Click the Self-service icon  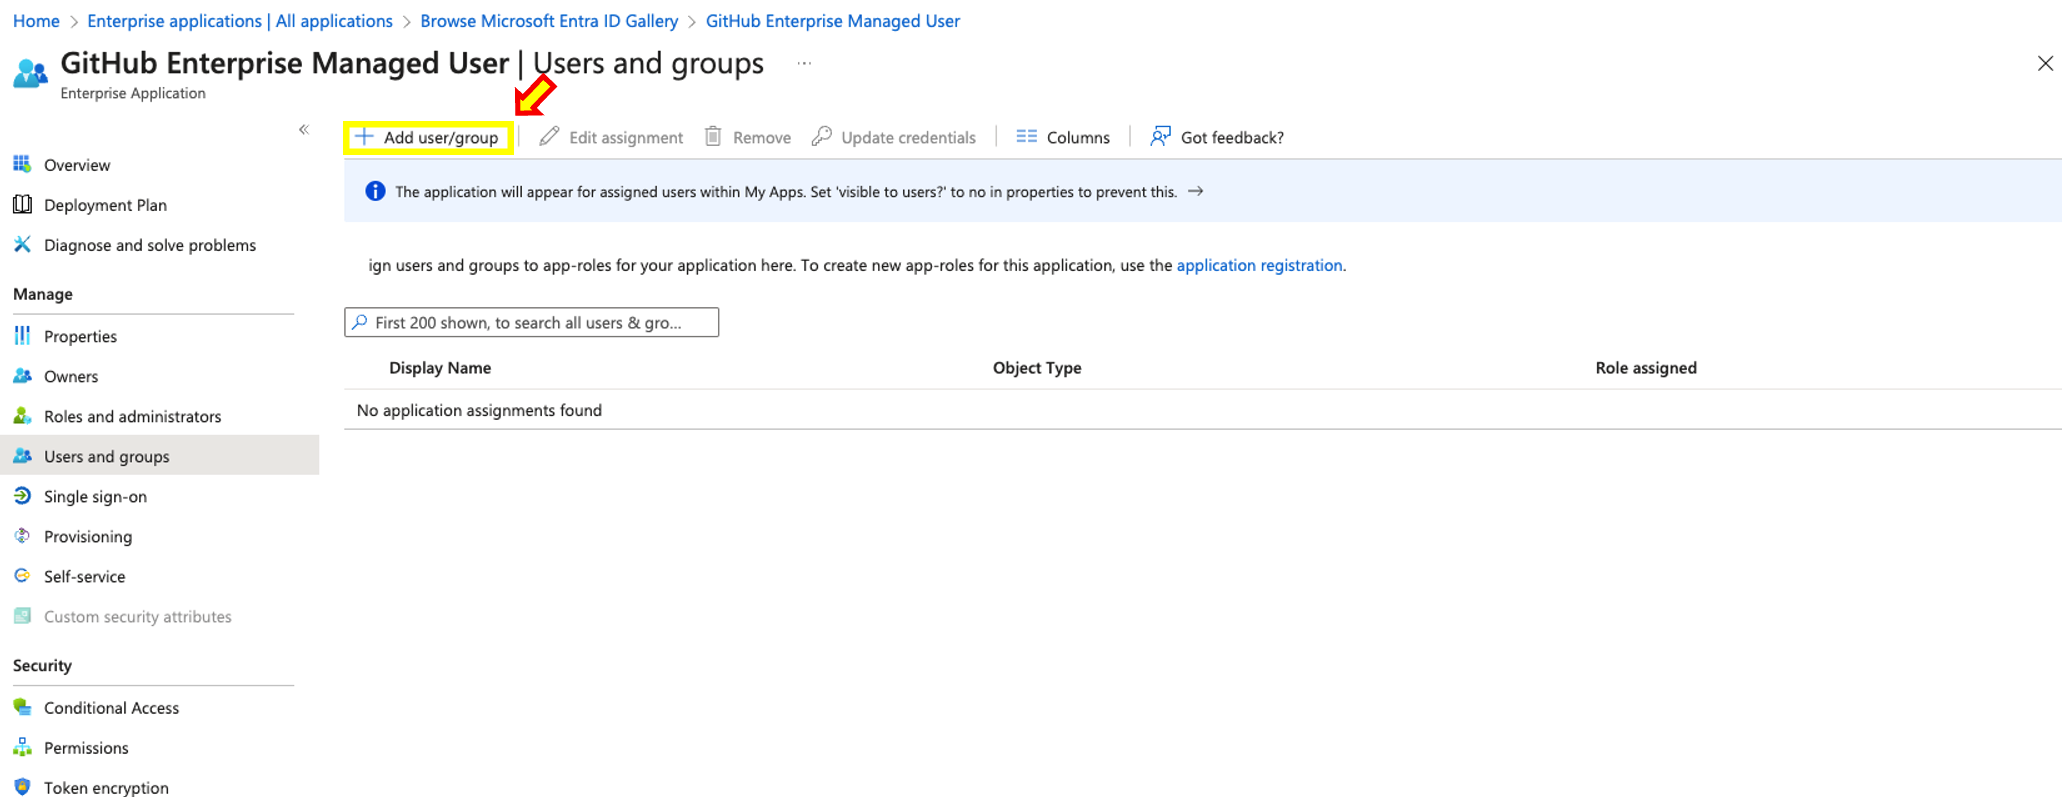tap(22, 576)
